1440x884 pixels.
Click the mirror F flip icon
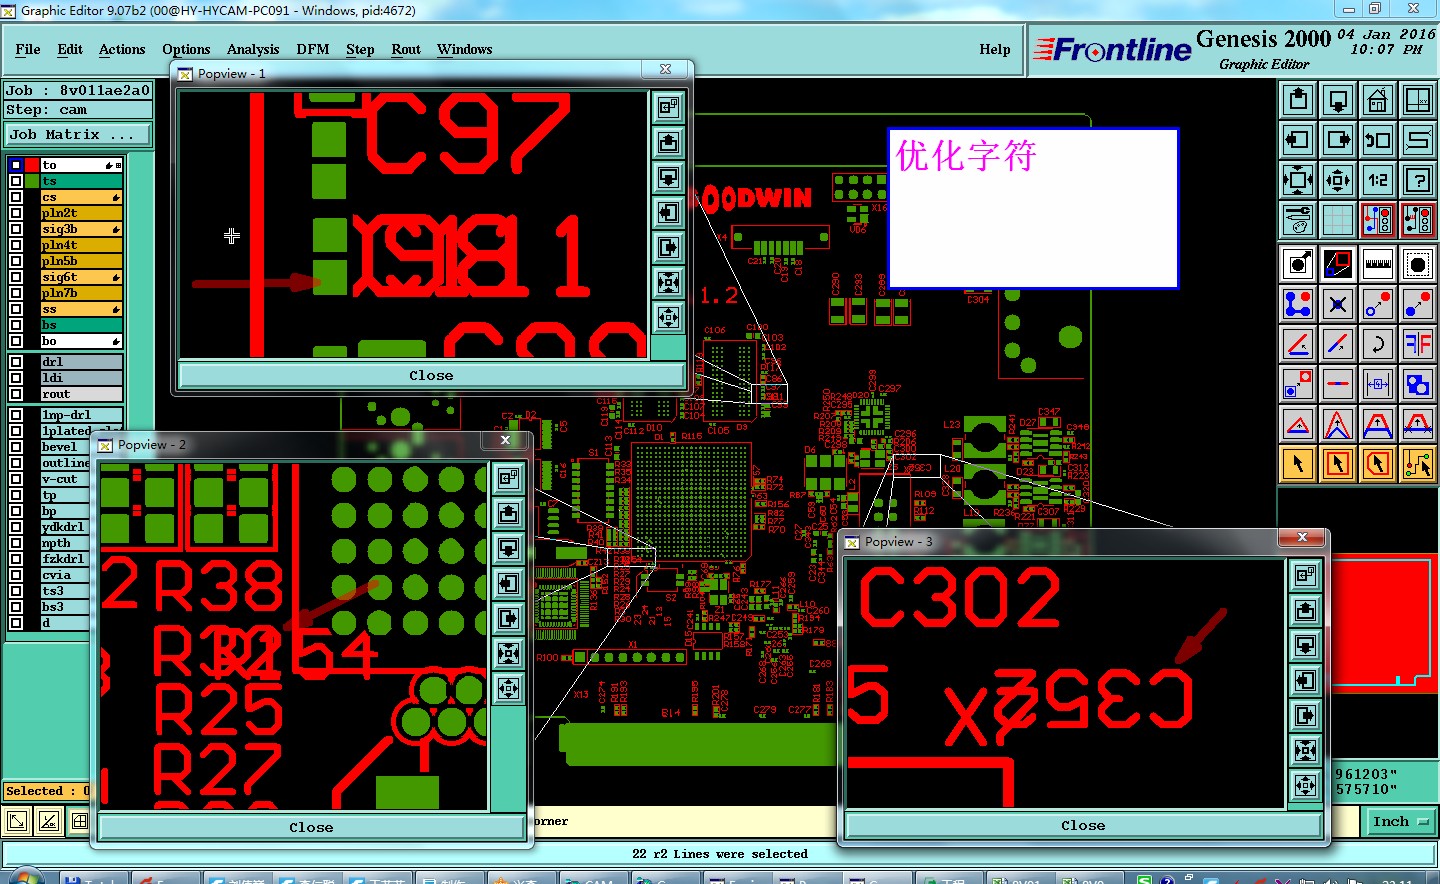coord(1418,344)
